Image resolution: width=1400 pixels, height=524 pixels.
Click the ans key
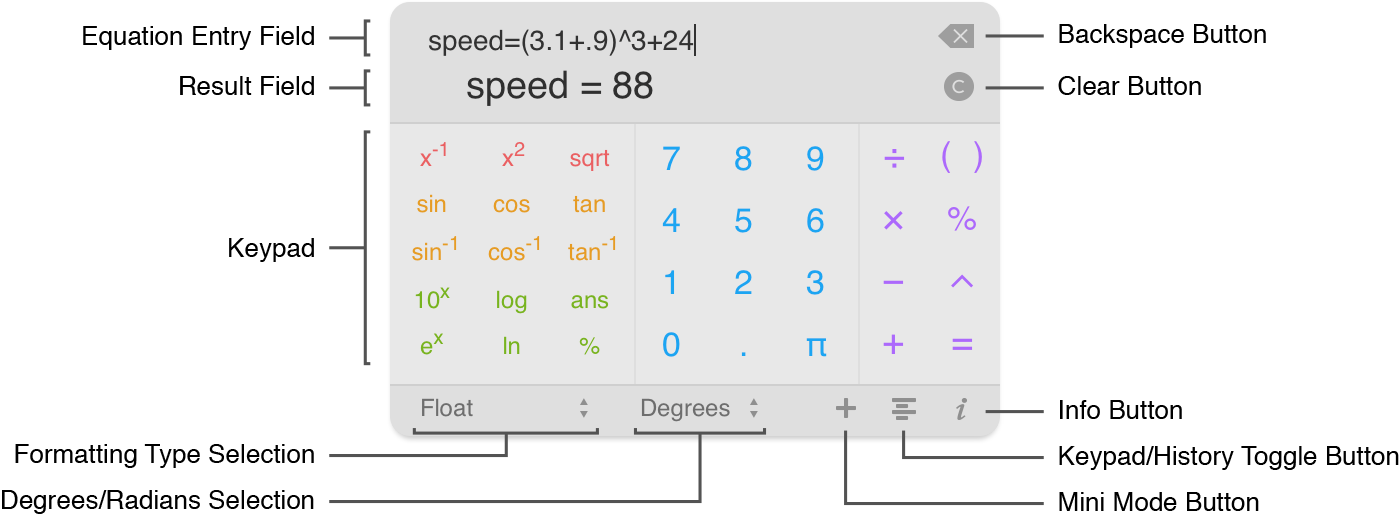tap(589, 301)
